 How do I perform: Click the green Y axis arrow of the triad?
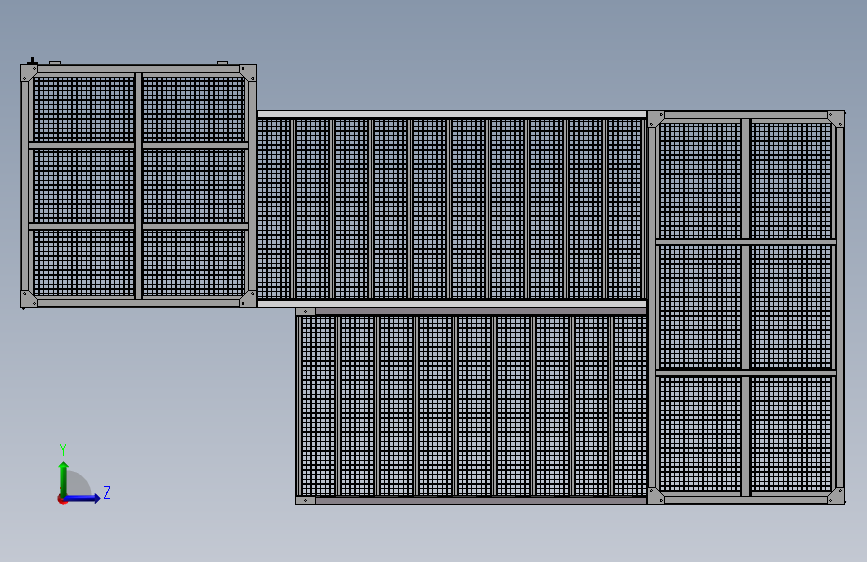[64, 478]
